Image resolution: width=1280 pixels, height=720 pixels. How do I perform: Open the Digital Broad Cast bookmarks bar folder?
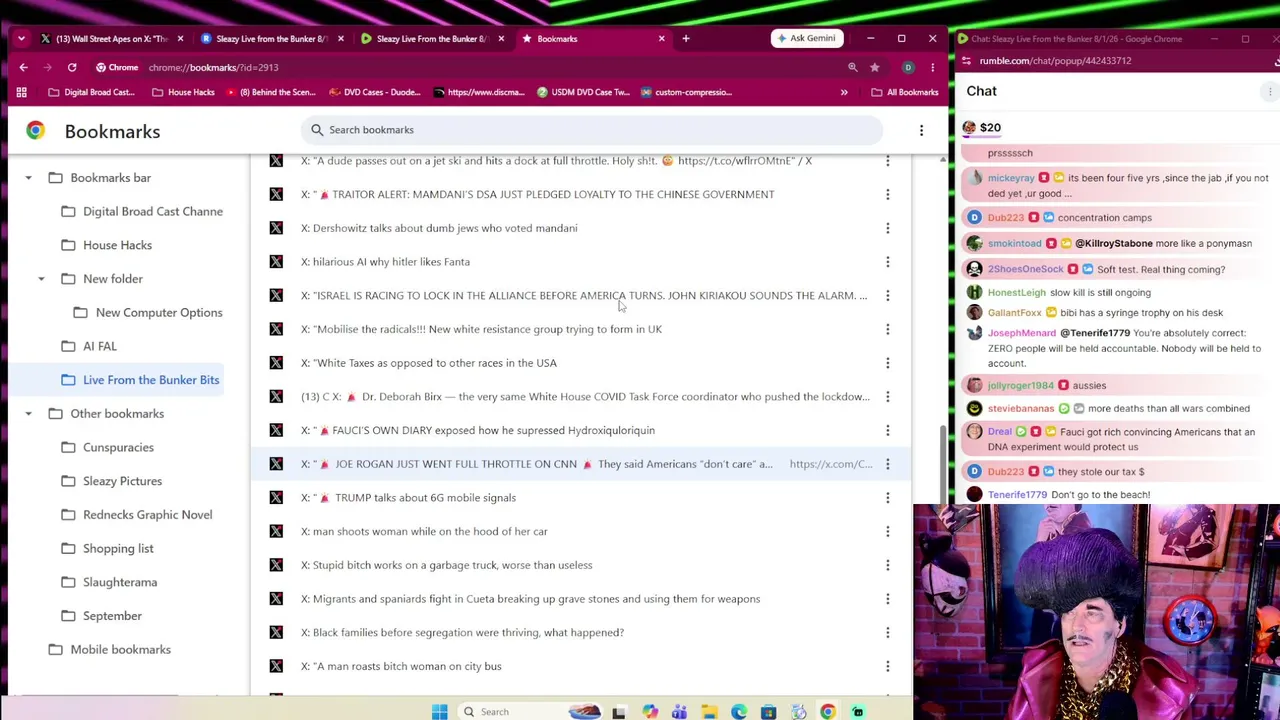[91, 92]
